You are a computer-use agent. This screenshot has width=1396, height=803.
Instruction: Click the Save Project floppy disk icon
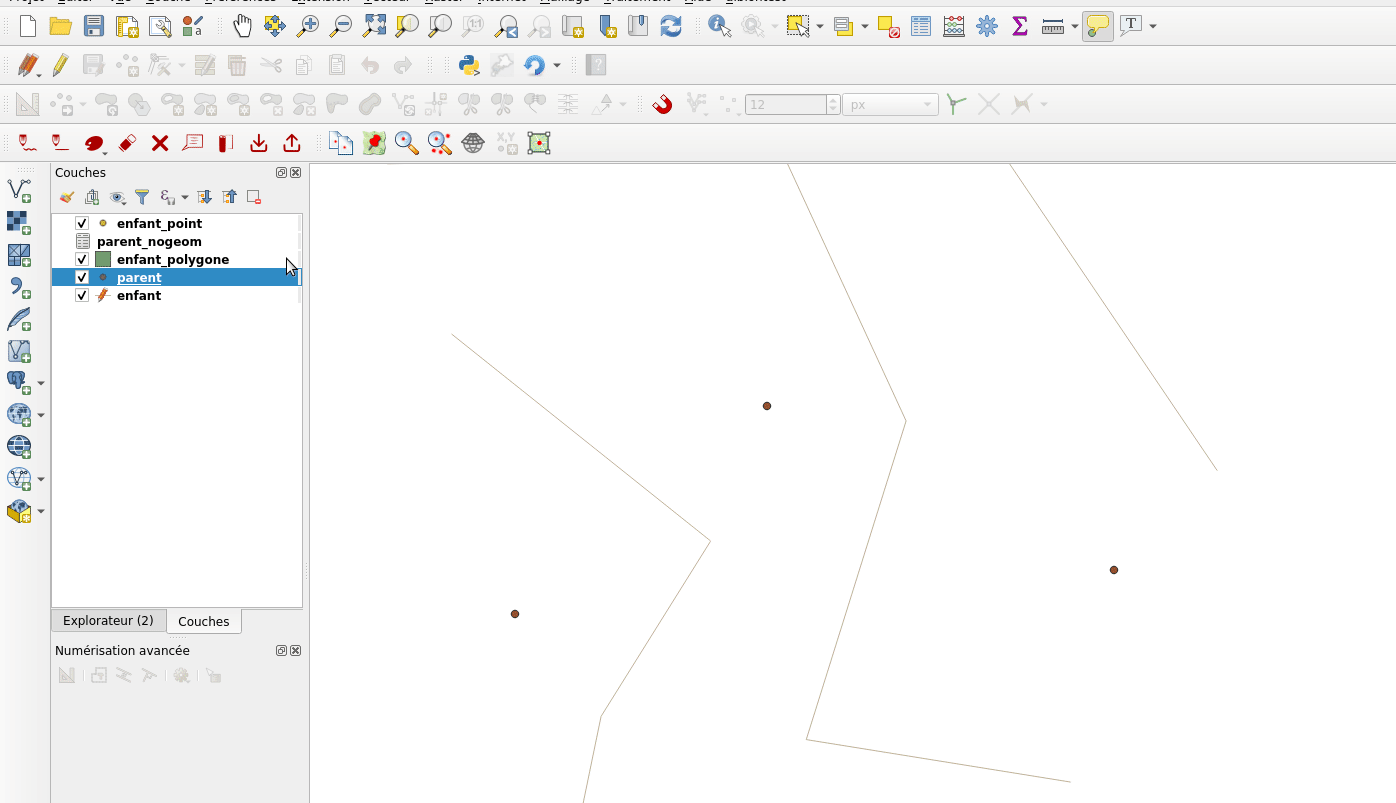[93, 26]
